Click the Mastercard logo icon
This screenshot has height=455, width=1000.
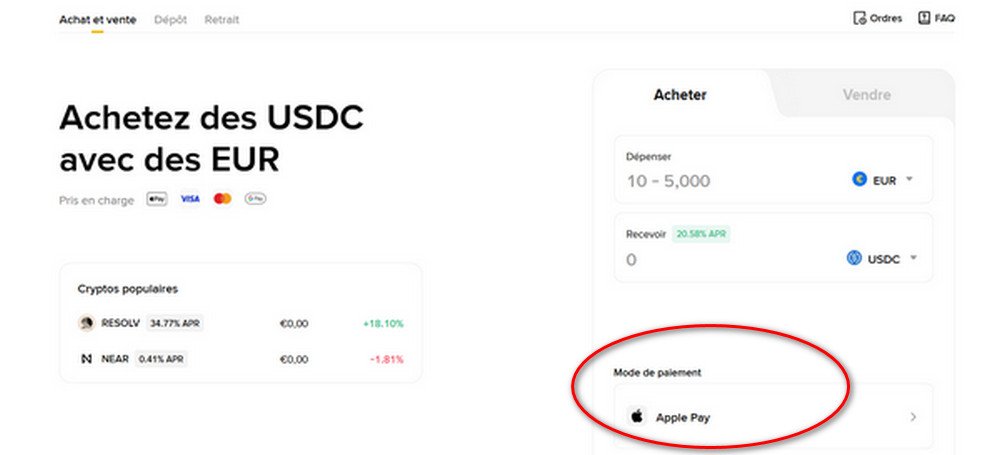[x=222, y=199]
